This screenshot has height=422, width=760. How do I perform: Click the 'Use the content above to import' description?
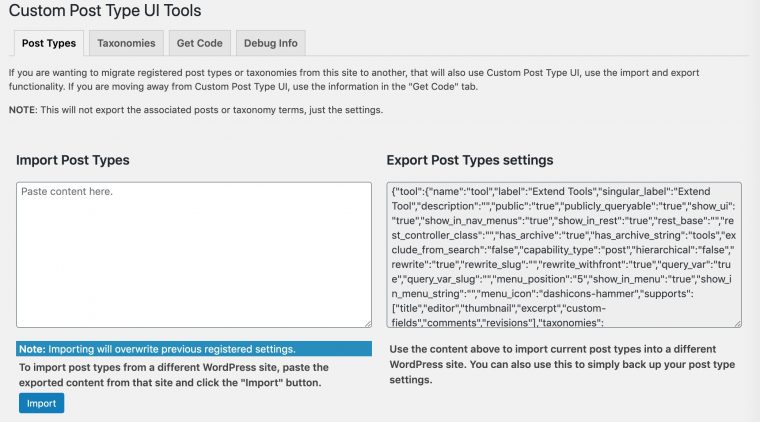[562, 364]
